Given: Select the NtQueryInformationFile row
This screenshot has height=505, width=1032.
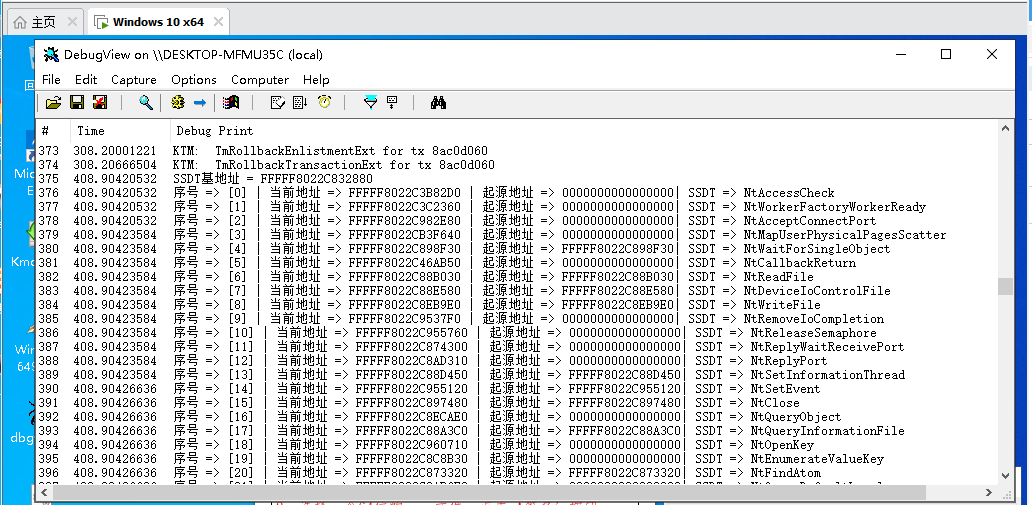Looking at the screenshot, I should click(x=517, y=431).
